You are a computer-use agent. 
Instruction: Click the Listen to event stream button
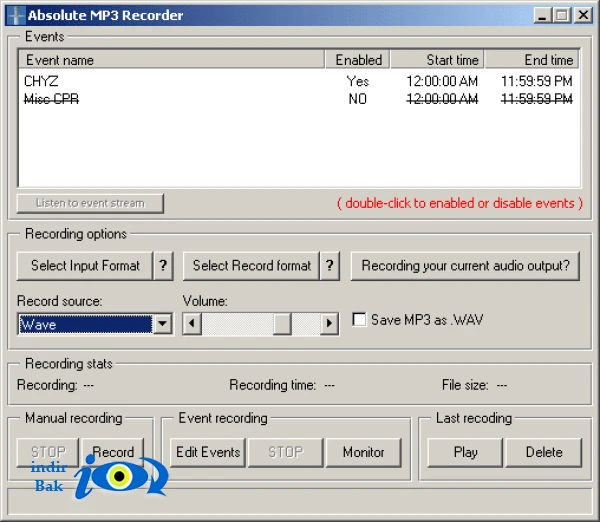90,203
